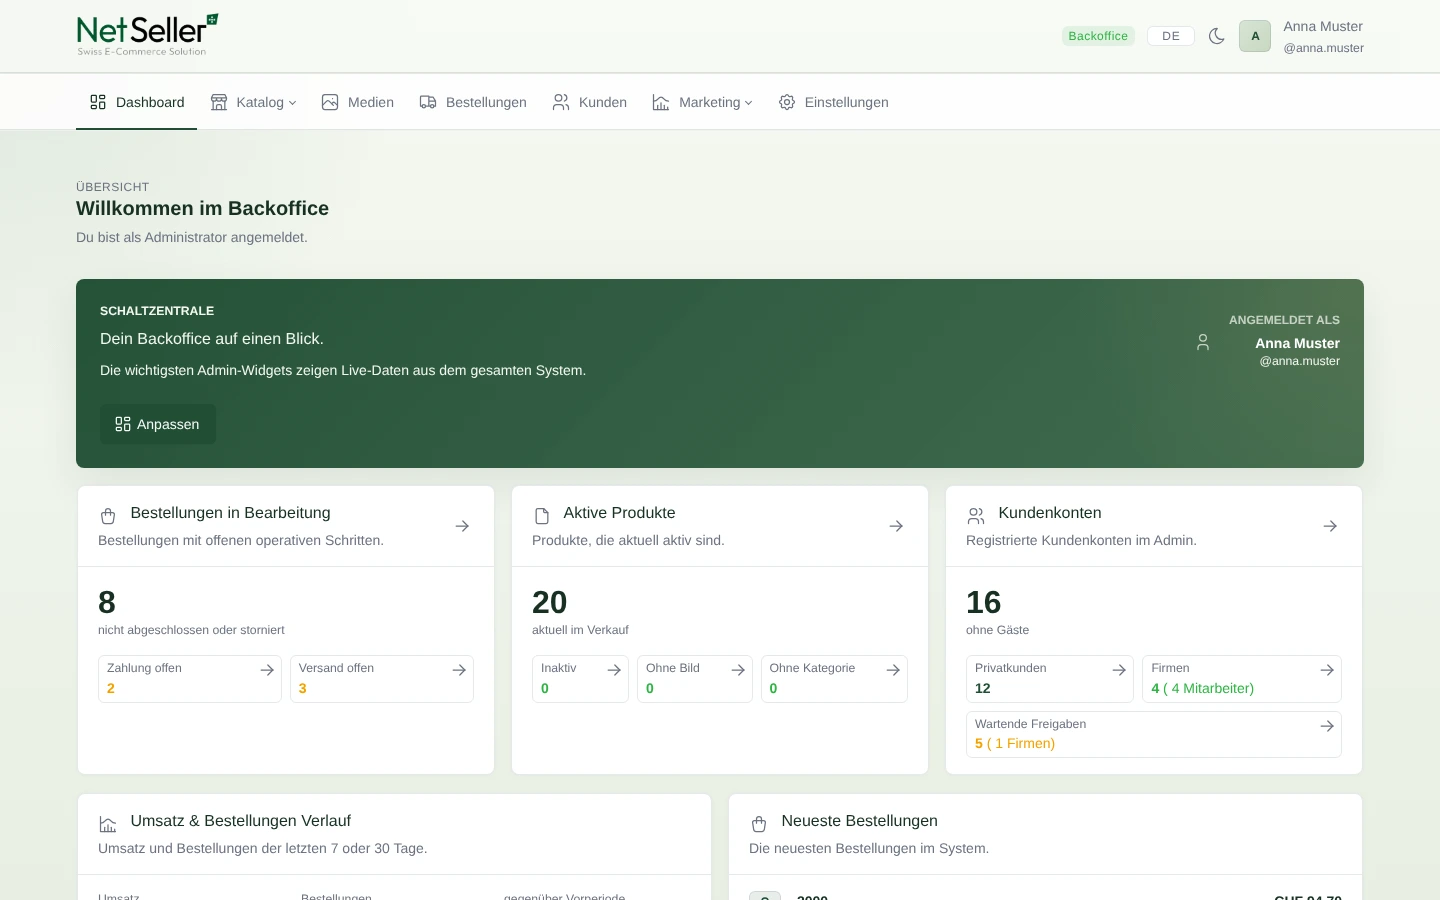Click the shopping bag icon beside Bestellungen in Bearbeitung
The width and height of the screenshot is (1440, 900).
pyautogui.click(x=108, y=516)
